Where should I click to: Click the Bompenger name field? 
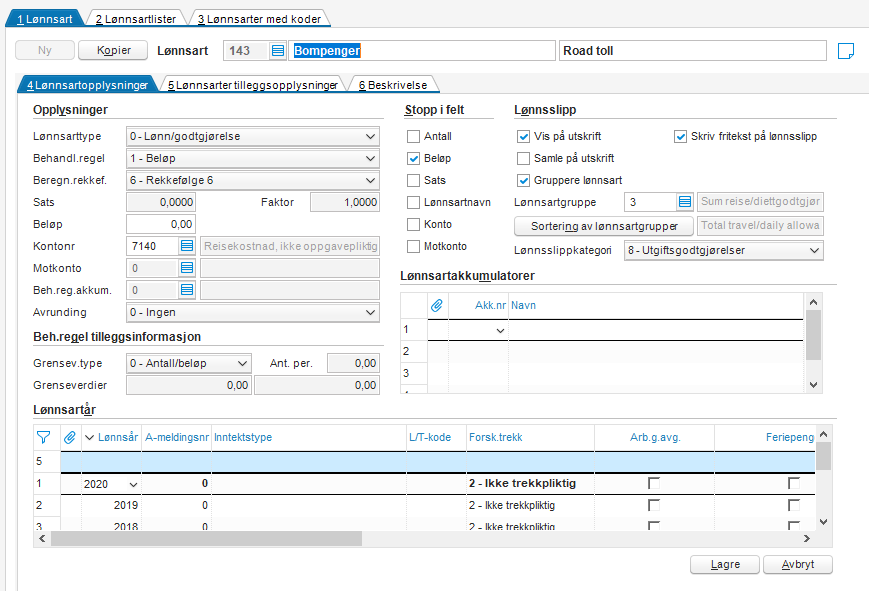tap(422, 50)
